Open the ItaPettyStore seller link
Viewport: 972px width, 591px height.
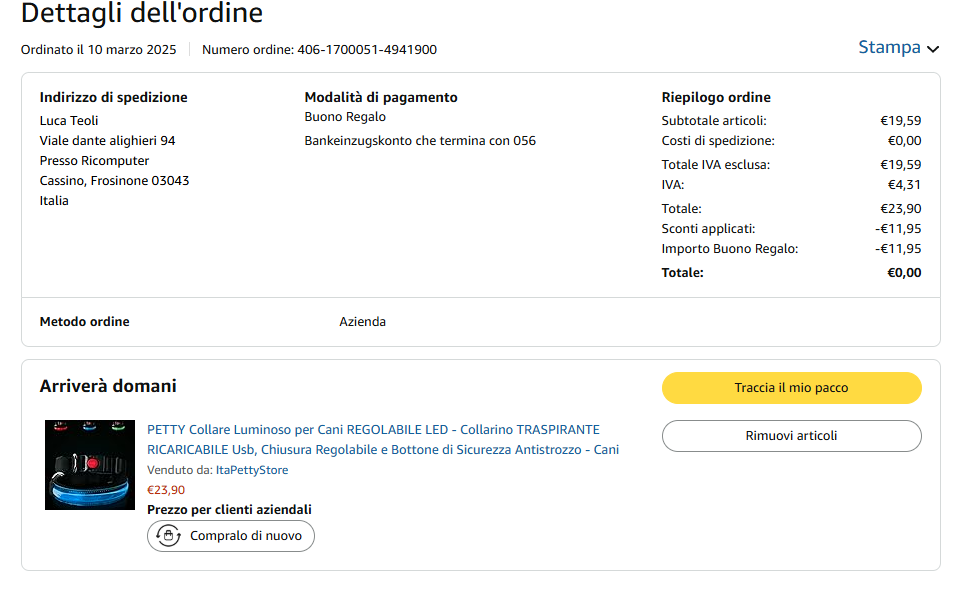[252, 470]
